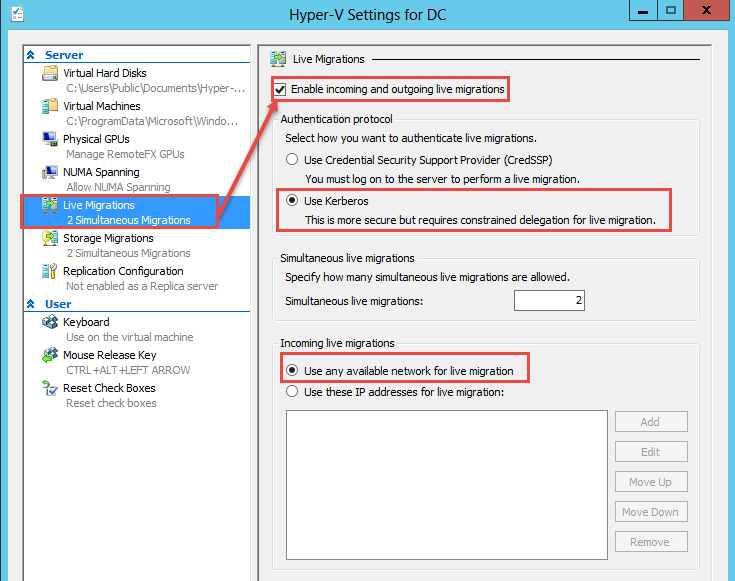This screenshot has height=581, width=735.
Task: Click the Replication Configuration icon
Action: (x=50, y=271)
